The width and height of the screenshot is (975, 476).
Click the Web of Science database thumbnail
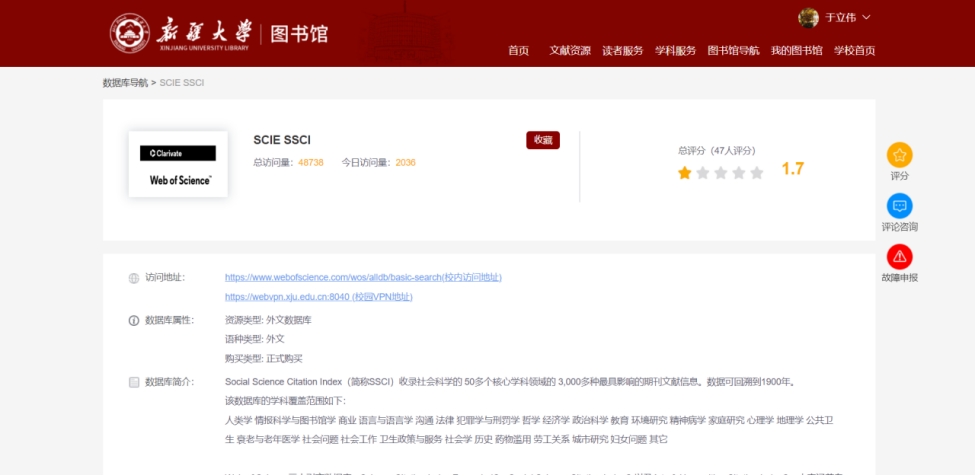click(178, 164)
